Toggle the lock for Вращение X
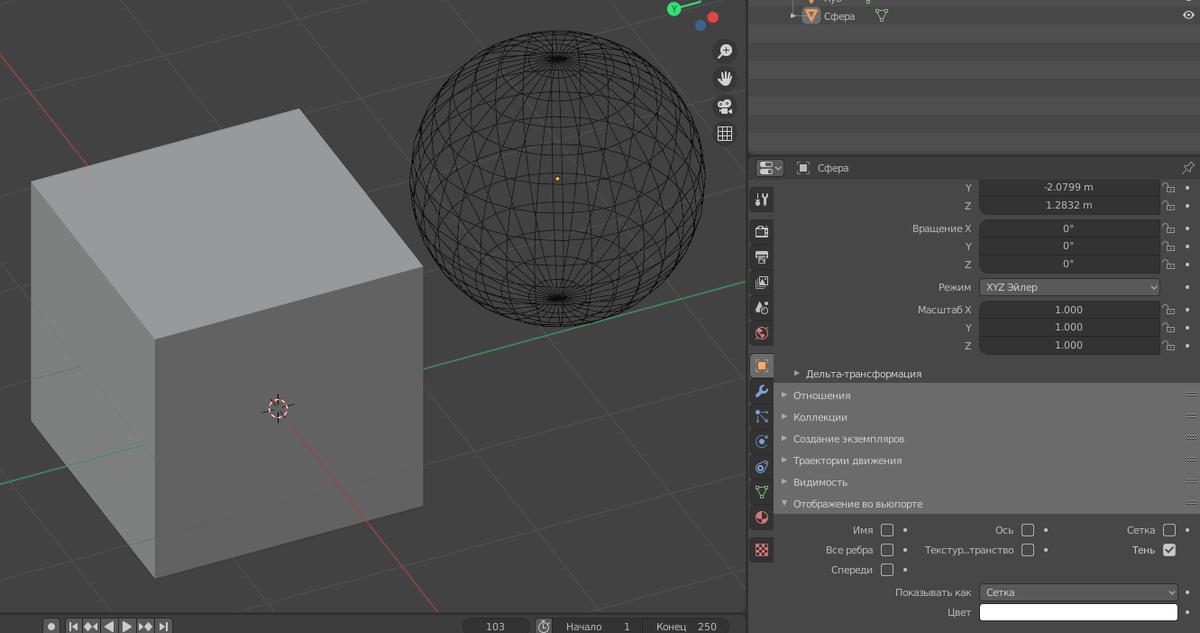Viewport: 1200px width, 633px height. (1168, 228)
